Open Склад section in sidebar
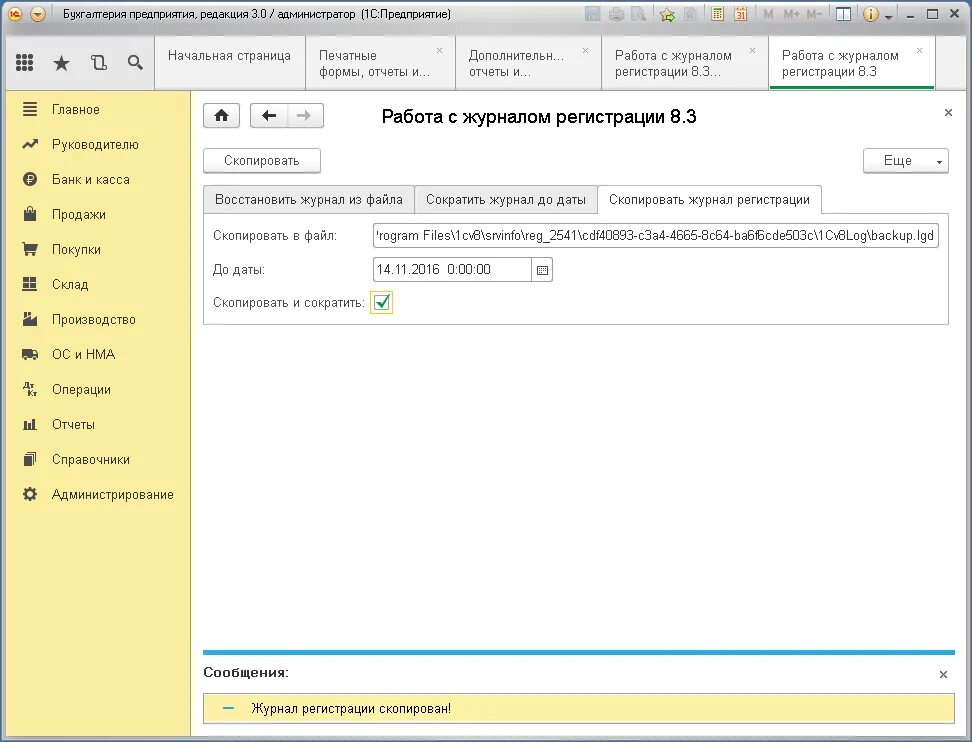 tap(70, 285)
